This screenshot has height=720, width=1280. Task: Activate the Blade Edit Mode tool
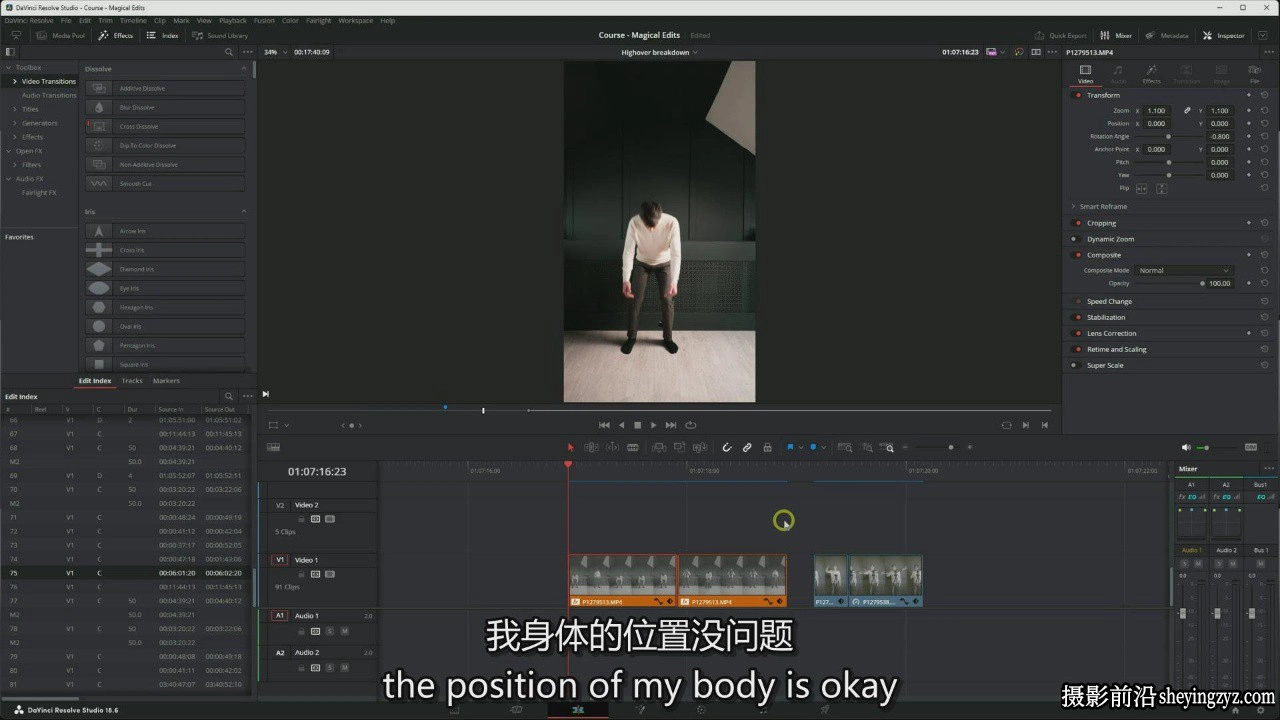pos(632,447)
